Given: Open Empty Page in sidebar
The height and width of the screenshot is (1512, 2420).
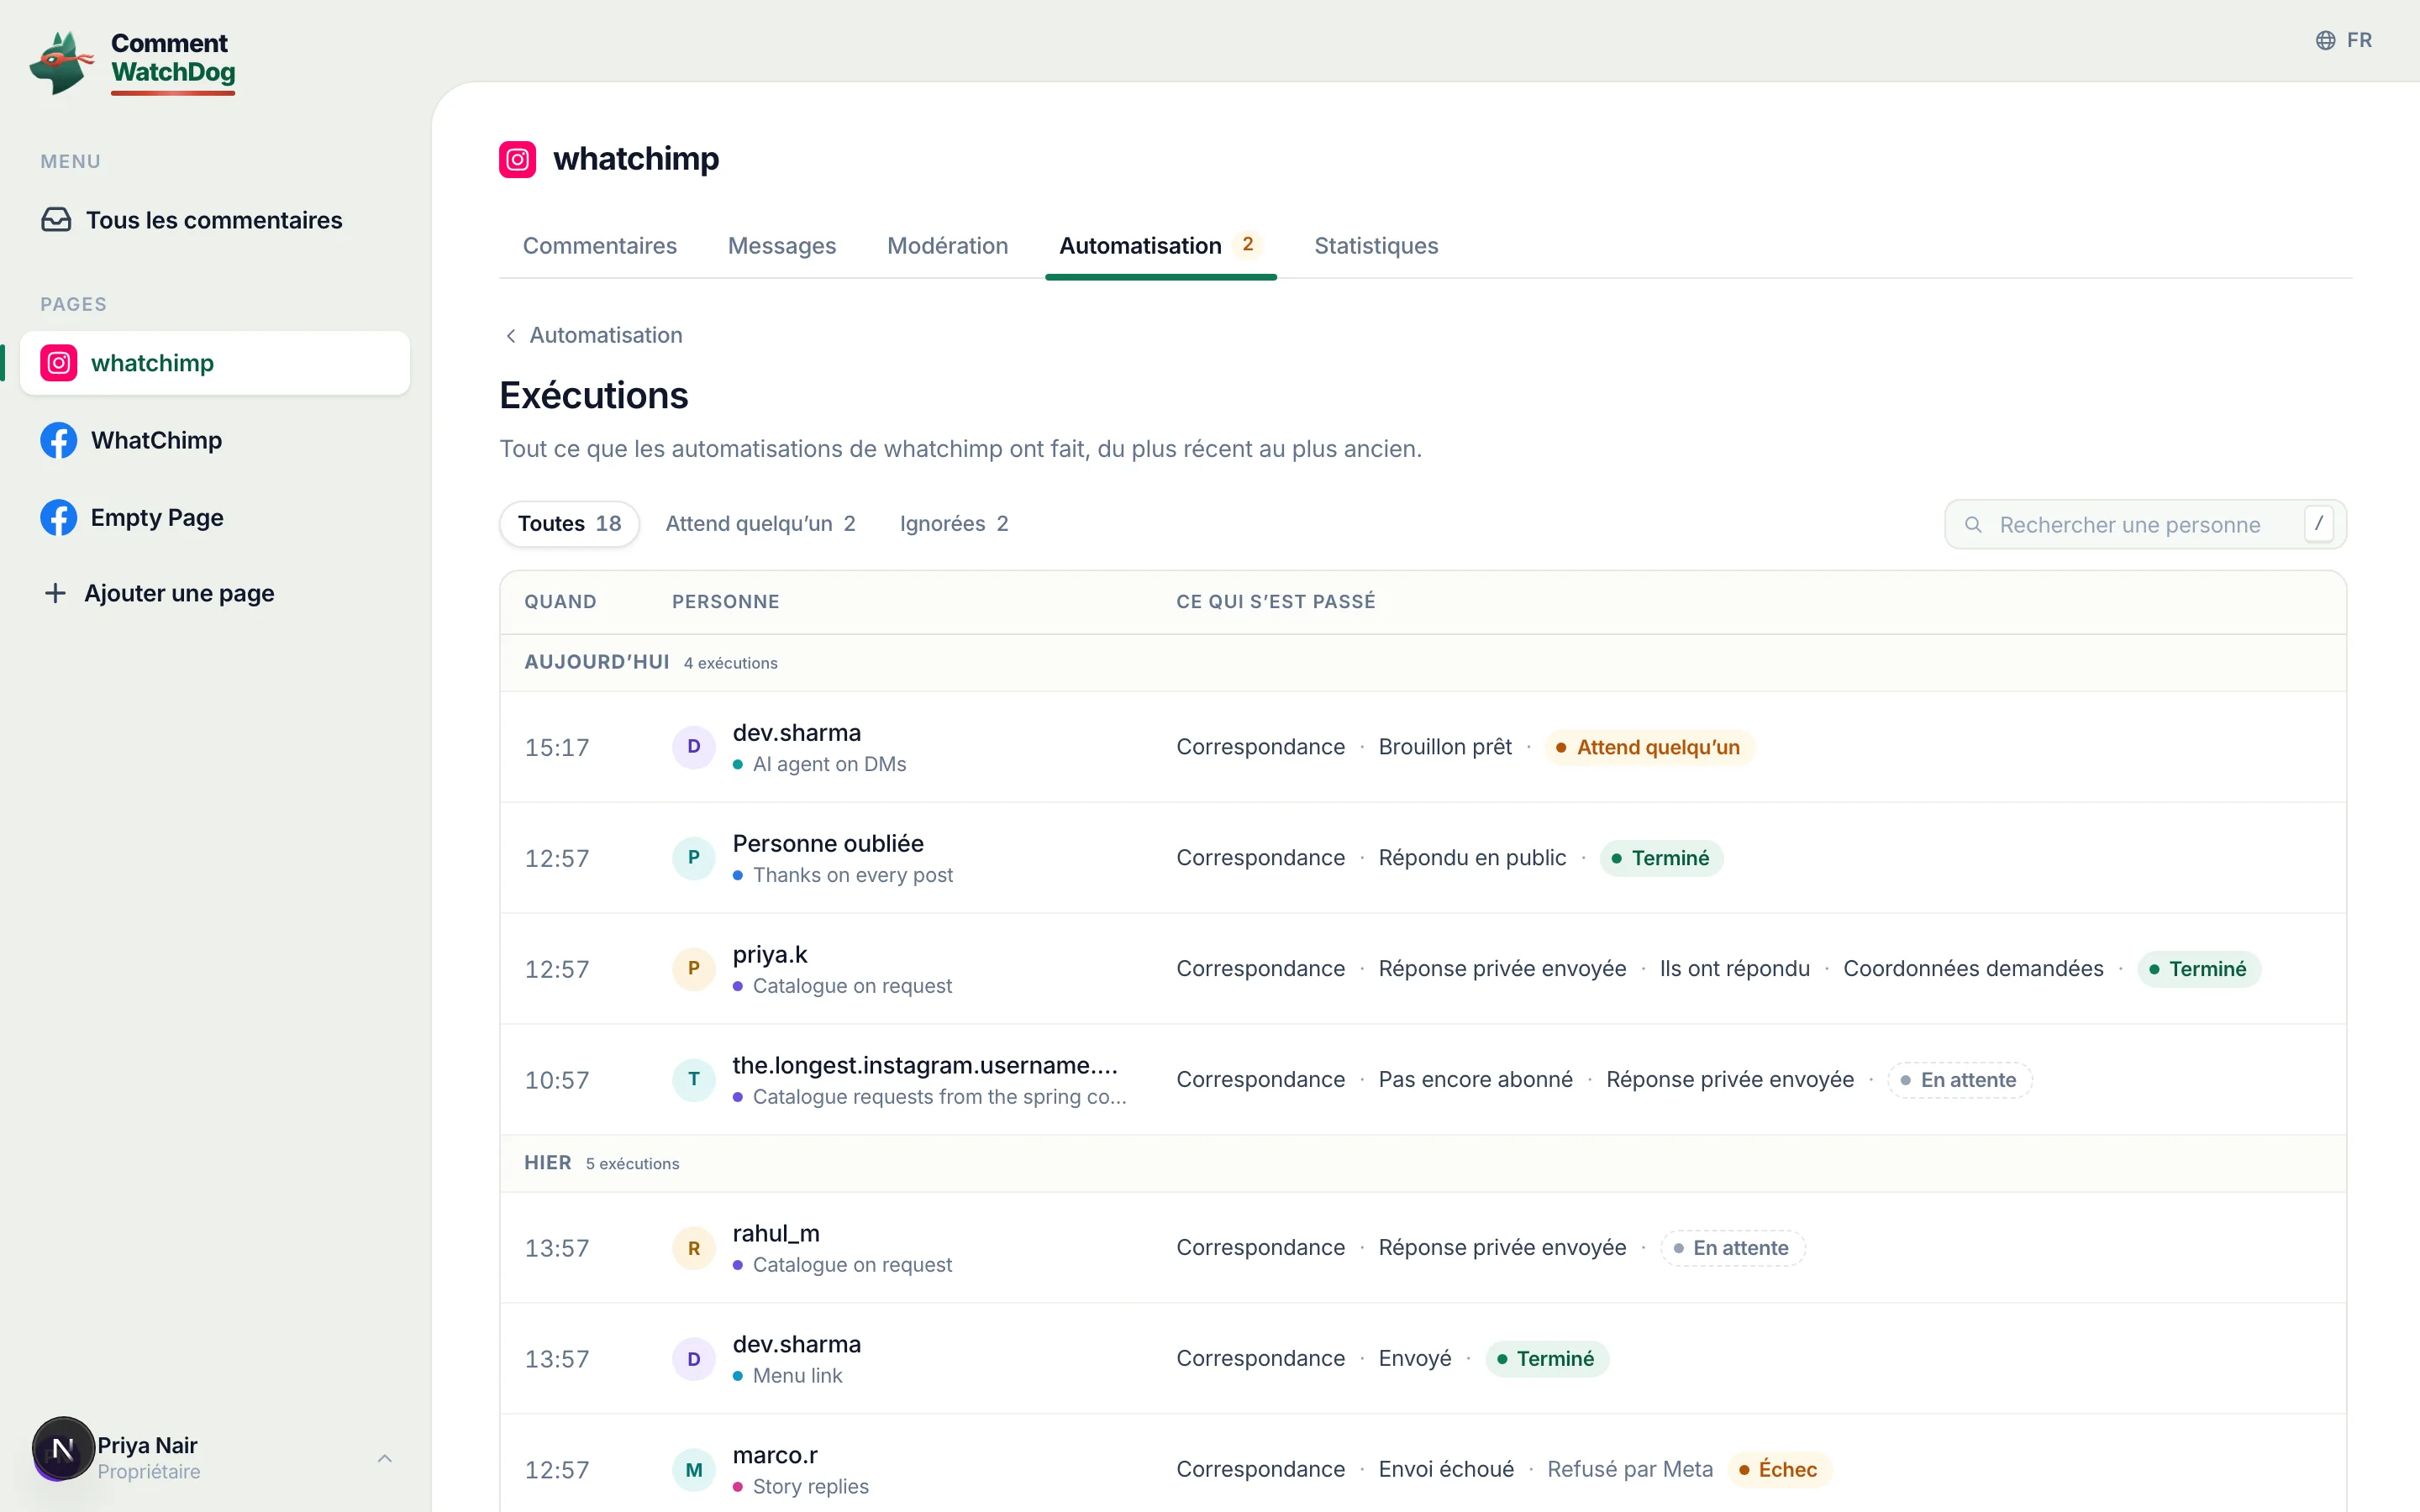Looking at the screenshot, I should [214, 517].
